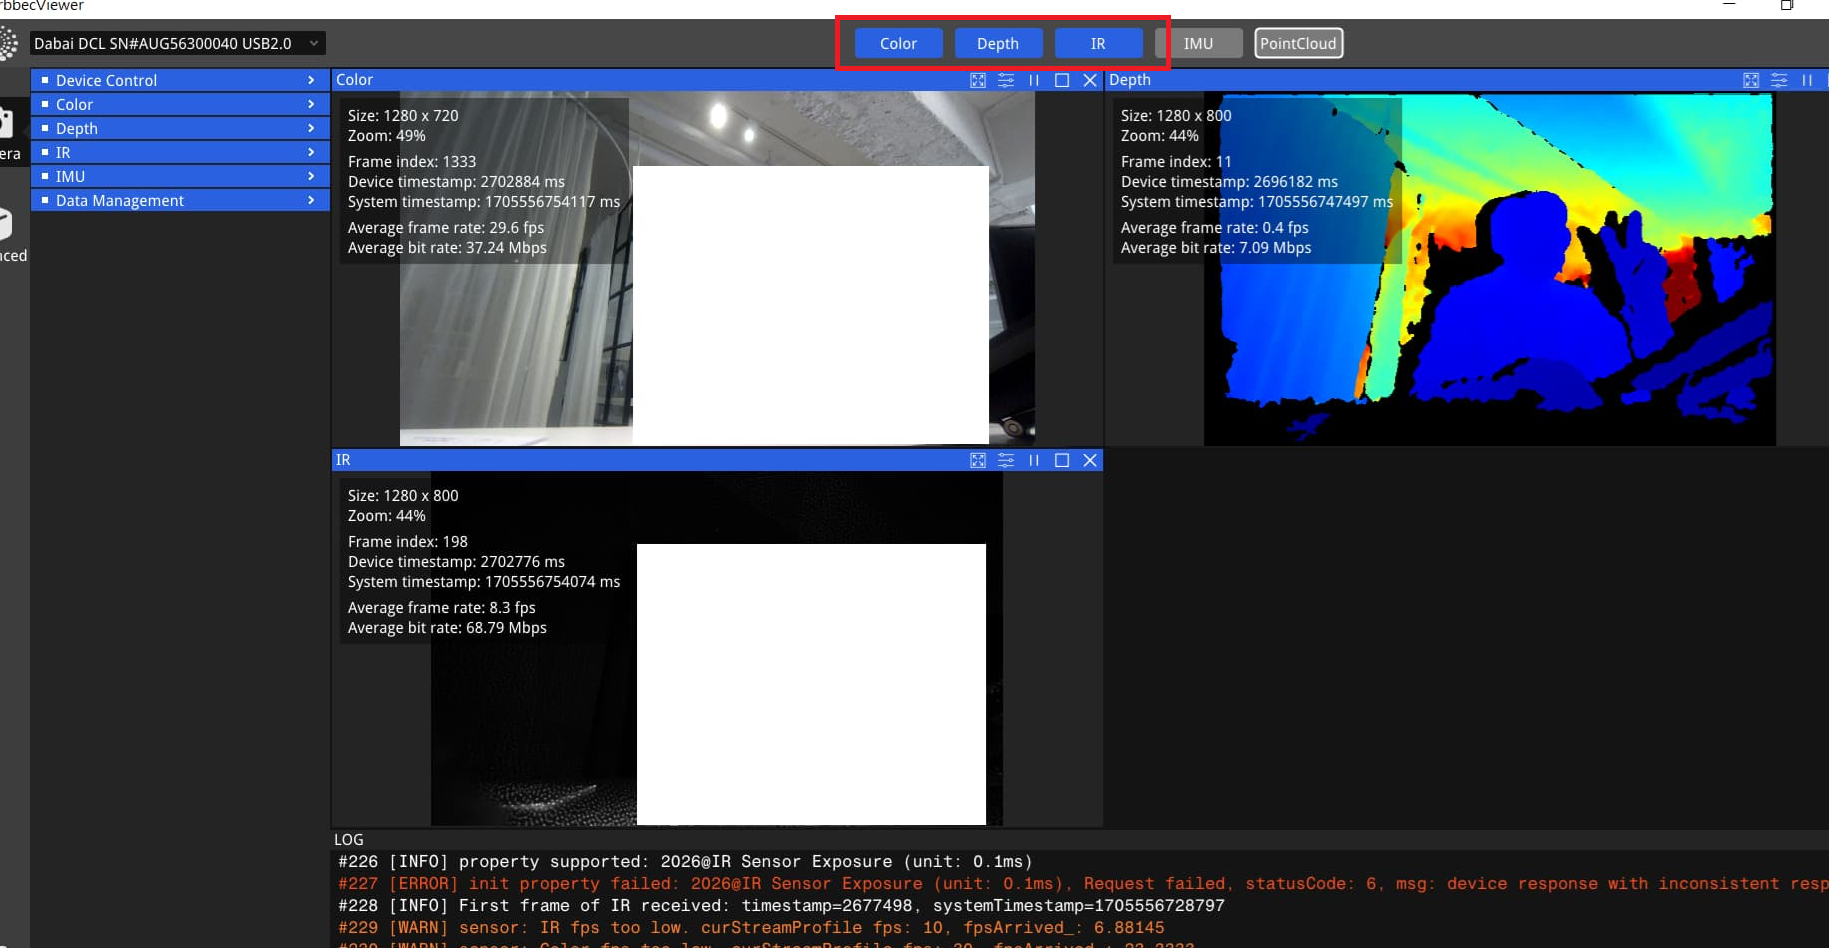Image resolution: width=1829 pixels, height=948 pixels.
Task: Maximize the Color stream panel
Action: pyautogui.click(x=1062, y=80)
